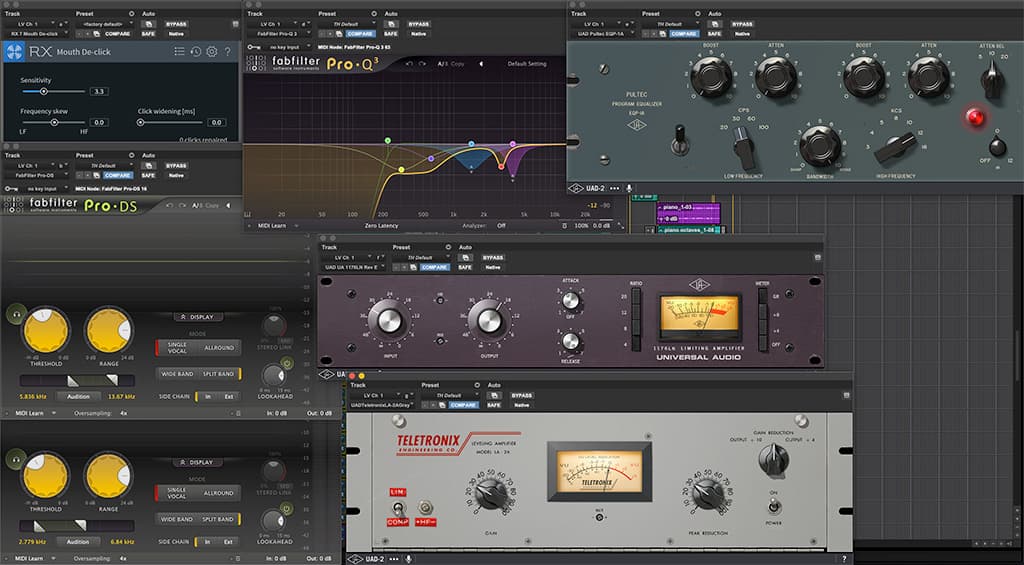Click DISPLAY button in upper Pro-DS

pos(198,317)
